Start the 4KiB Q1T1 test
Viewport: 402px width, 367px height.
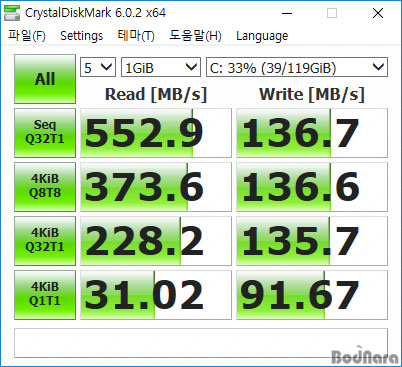45,295
